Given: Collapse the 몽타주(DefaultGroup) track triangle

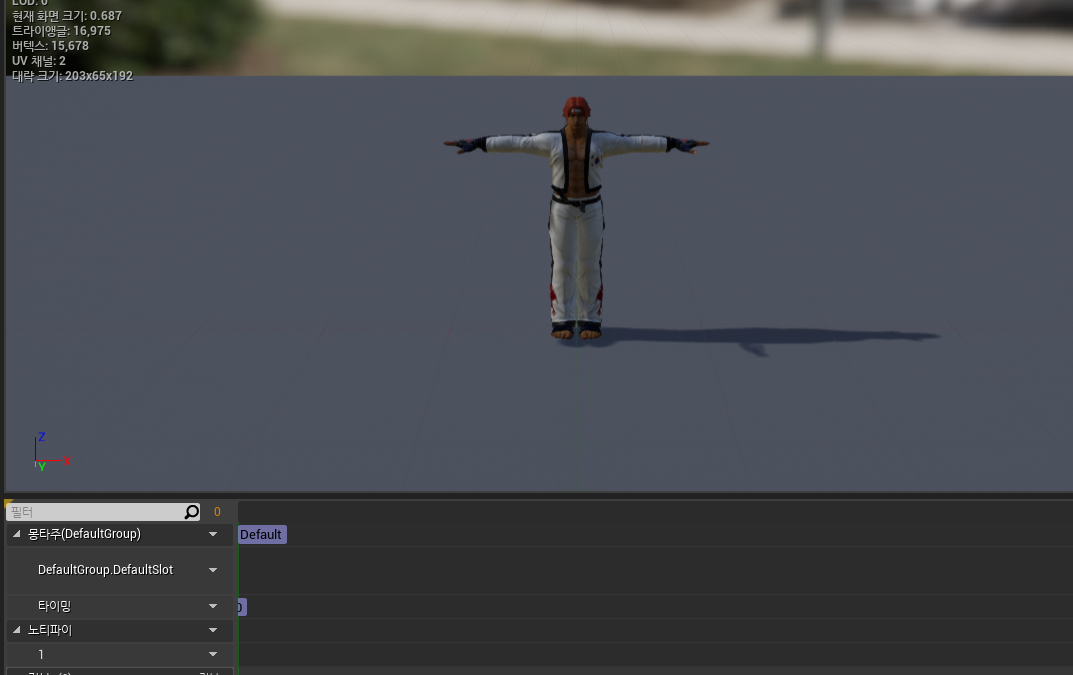Looking at the screenshot, I should [x=16, y=534].
